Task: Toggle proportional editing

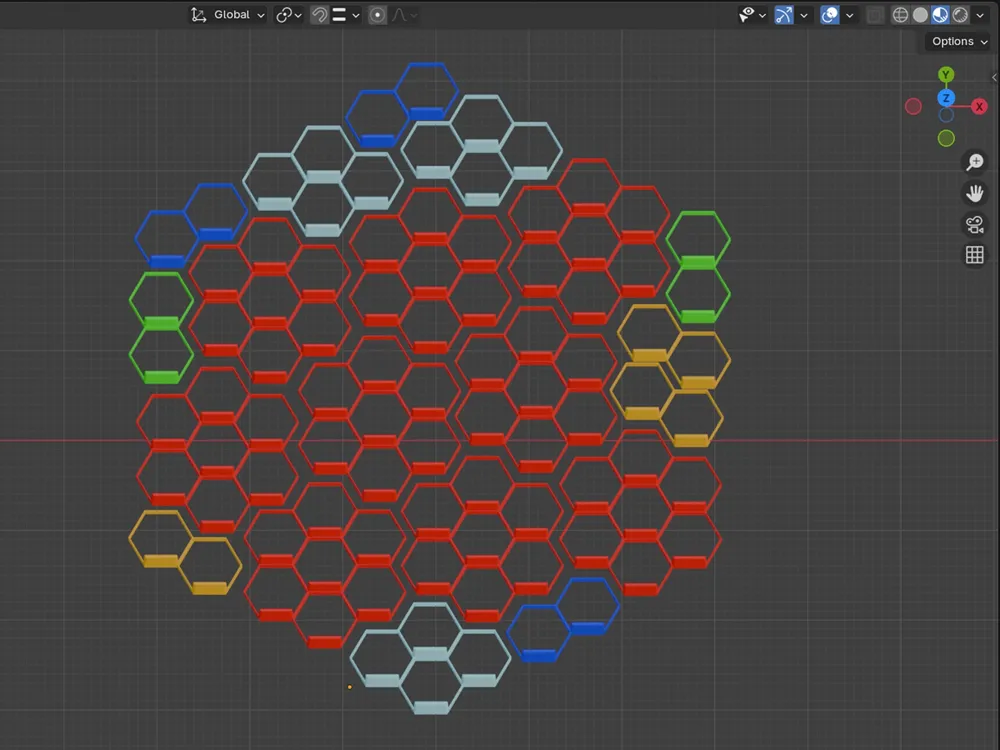Action: 378,15
